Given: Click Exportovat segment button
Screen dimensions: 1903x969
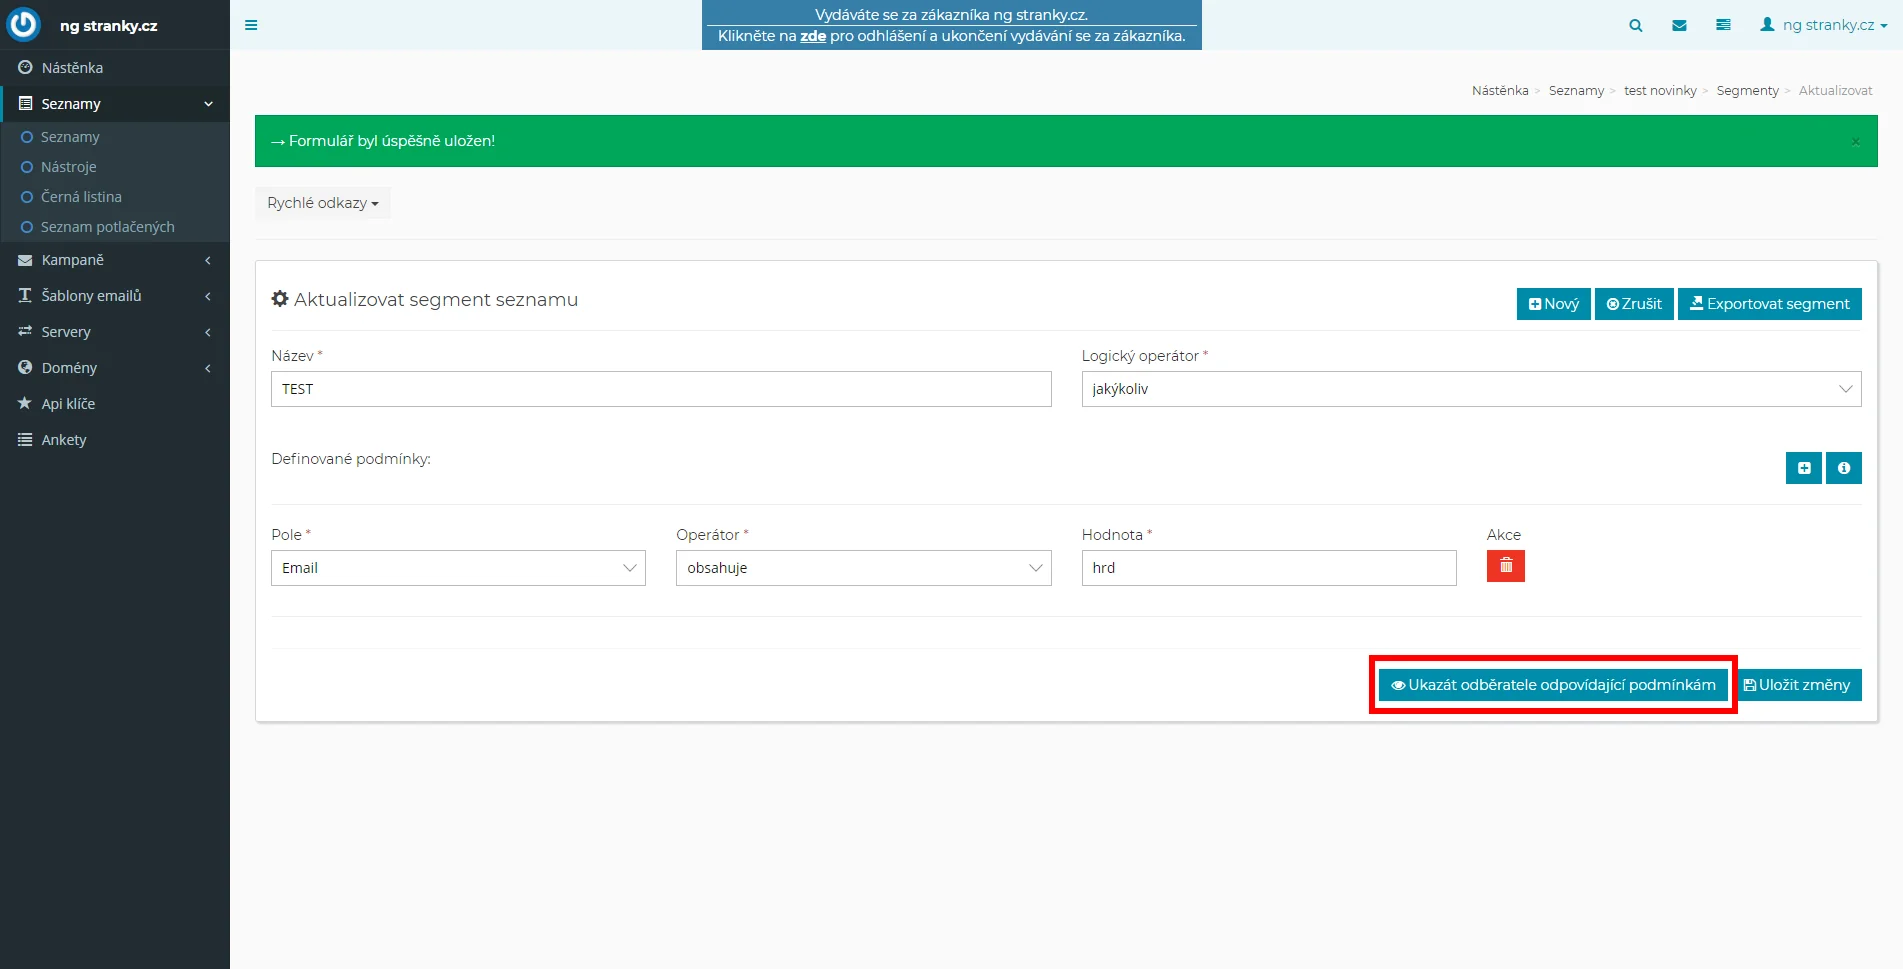Looking at the screenshot, I should 1769,304.
